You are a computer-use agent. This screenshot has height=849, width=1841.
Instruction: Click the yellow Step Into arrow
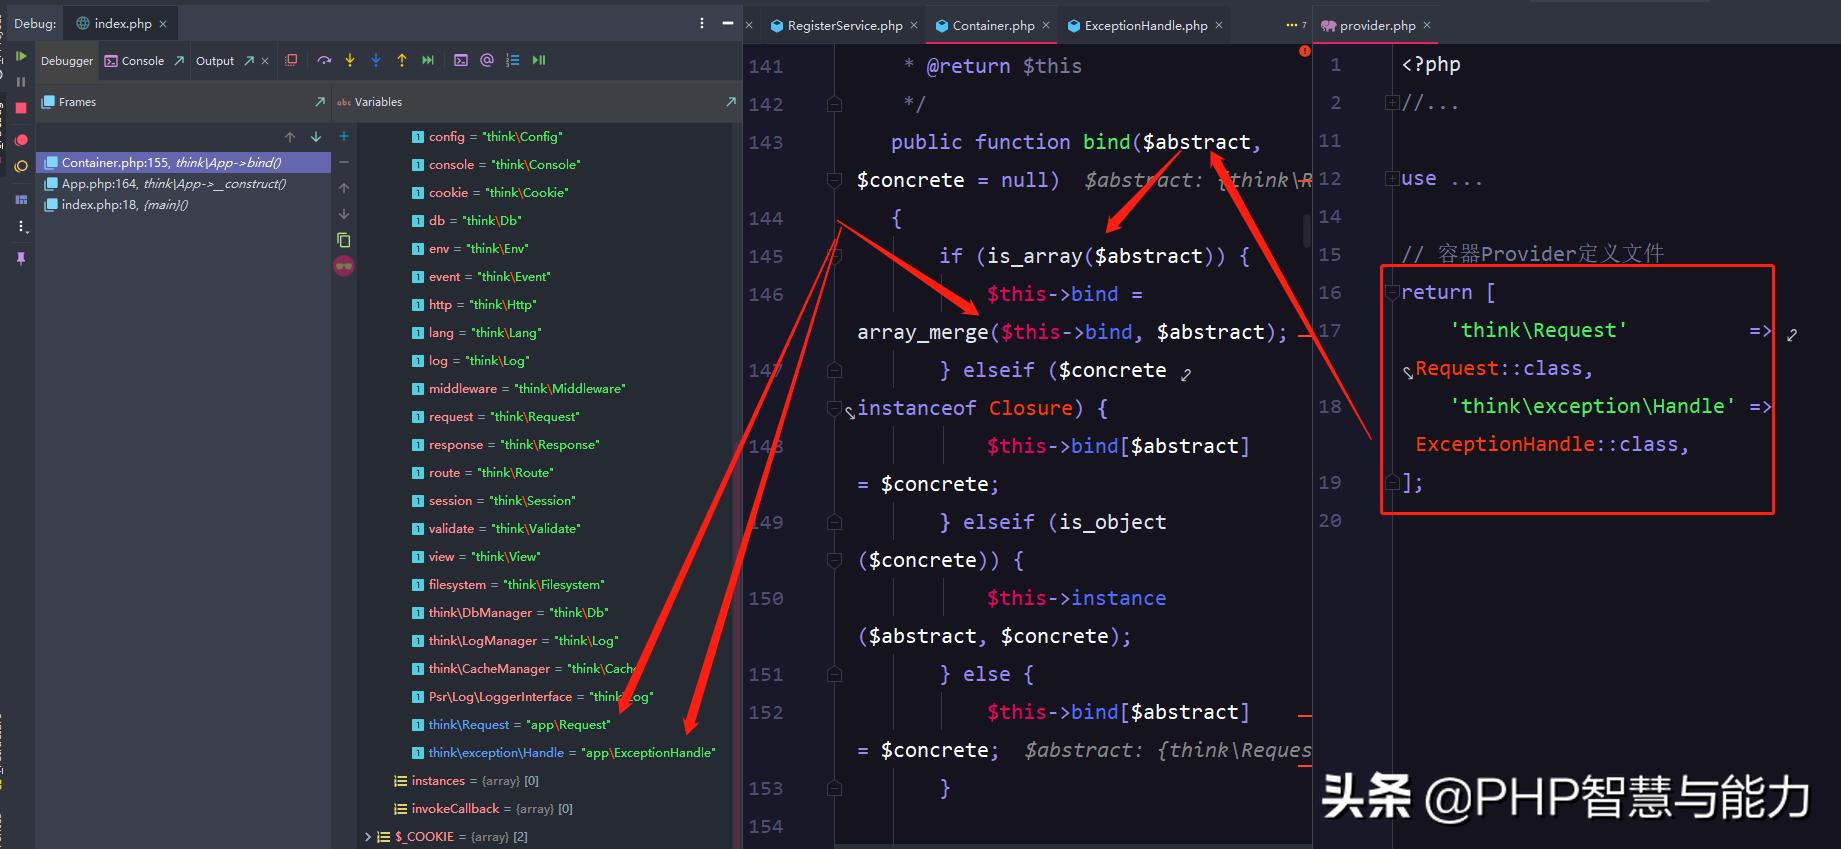(x=350, y=60)
